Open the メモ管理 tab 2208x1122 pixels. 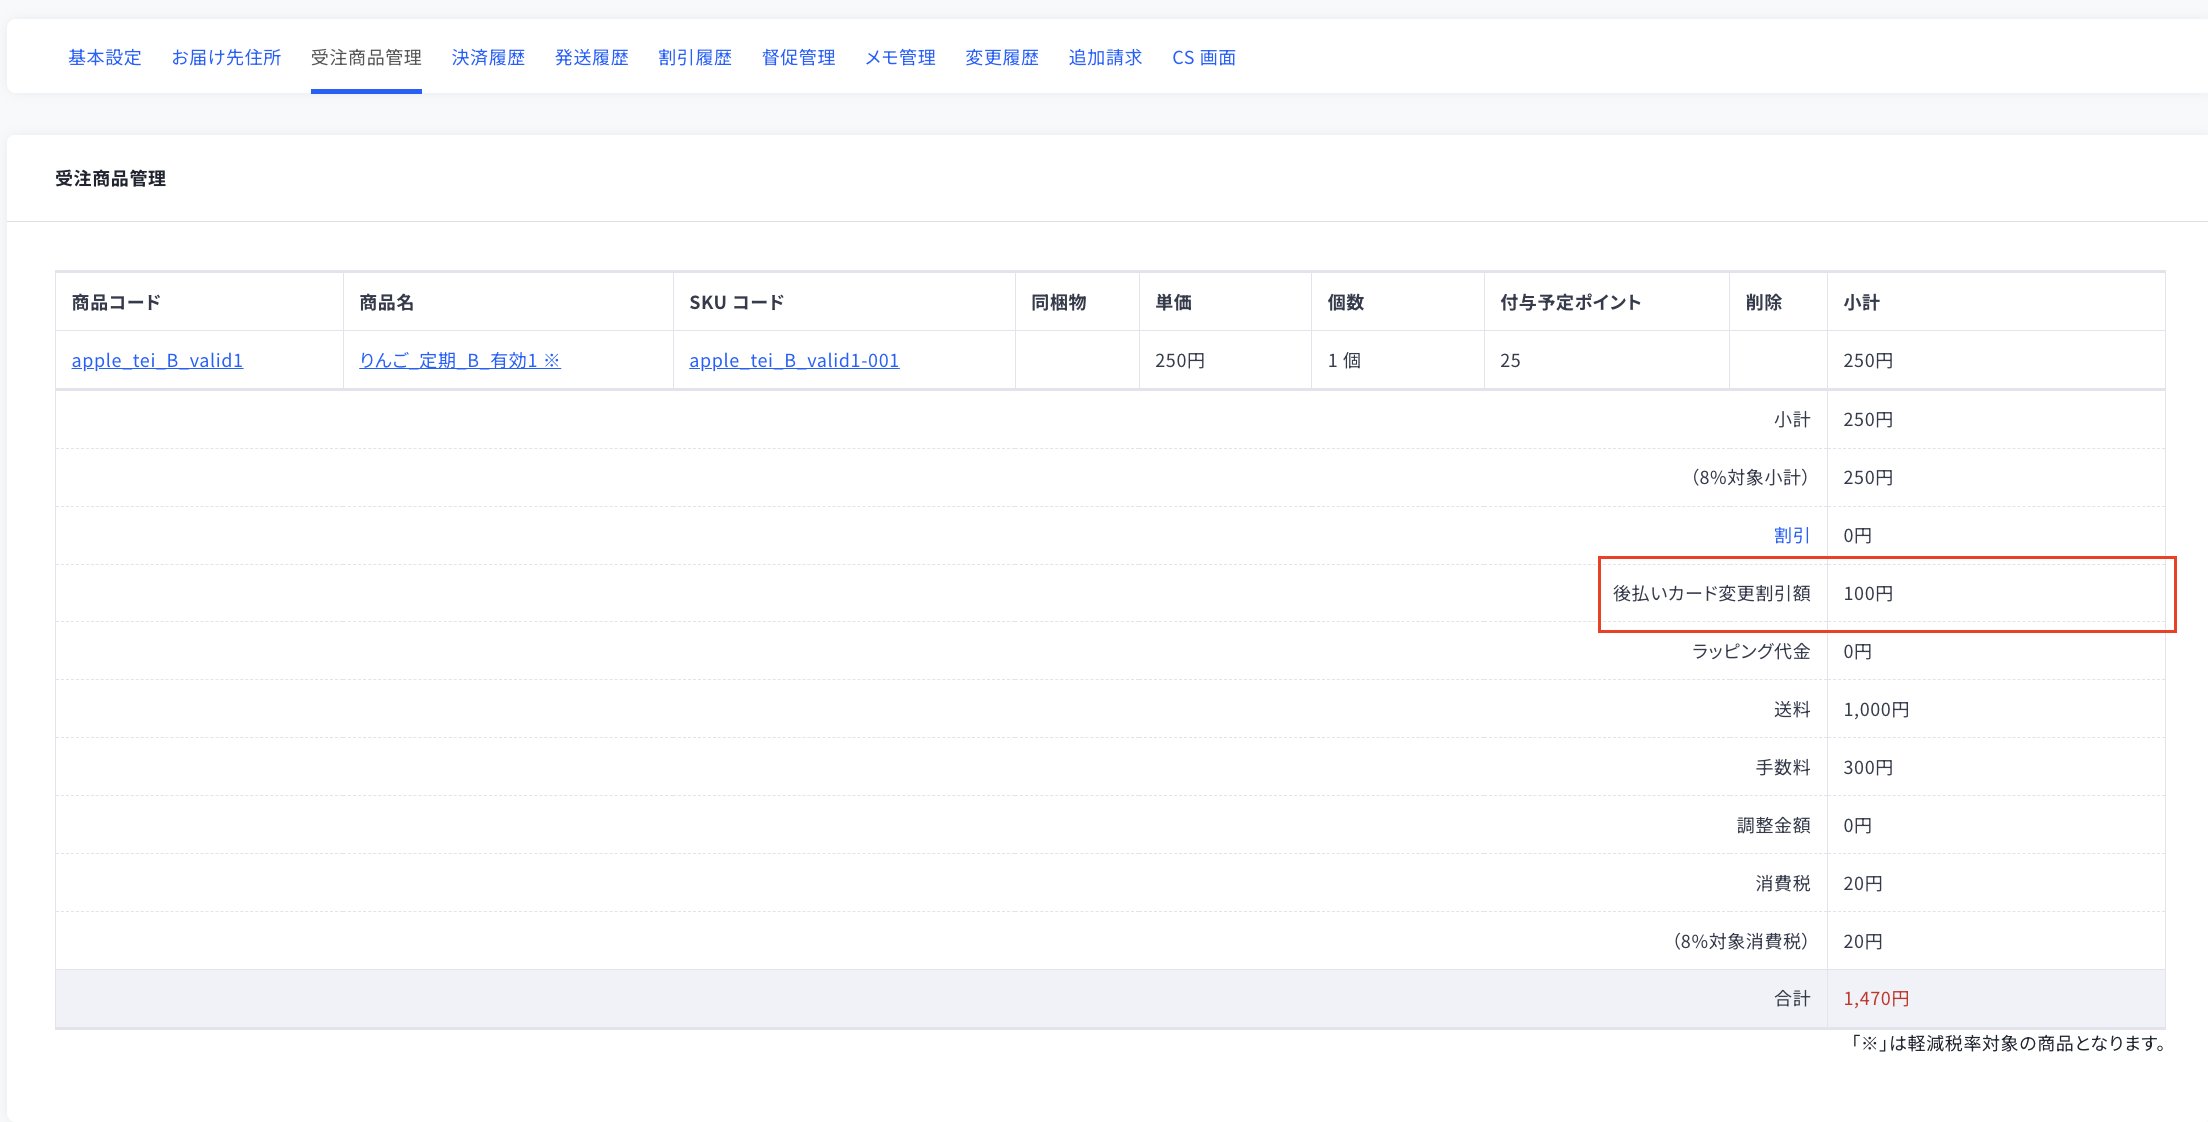(x=900, y=58)
